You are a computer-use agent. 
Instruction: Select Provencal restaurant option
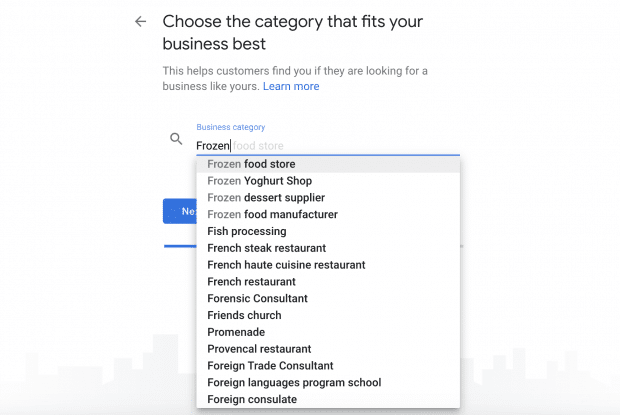tap(259, 349)
